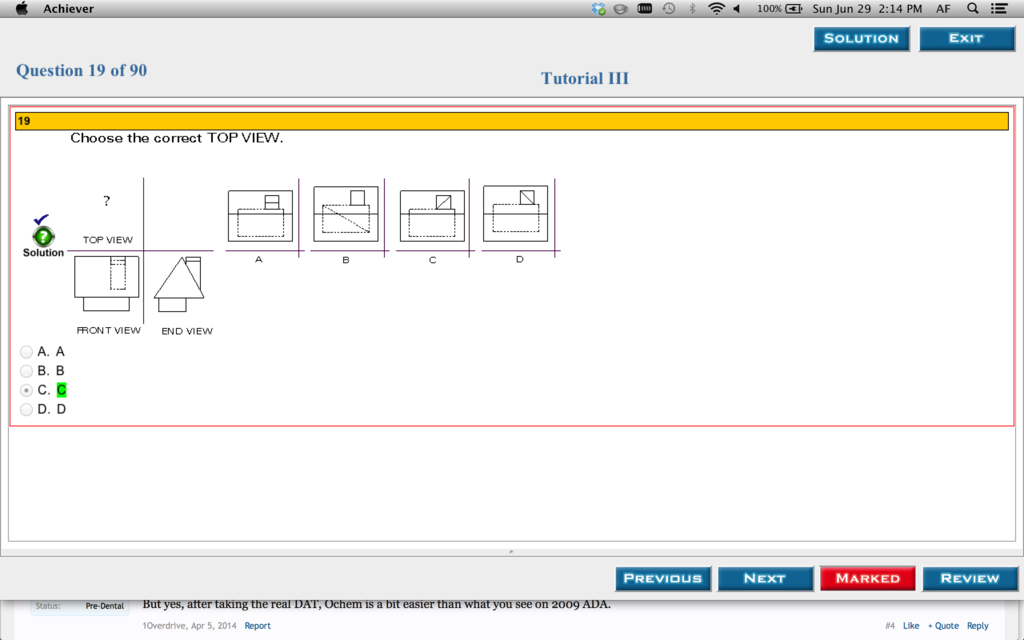Viewport: 1024px width, 640px height.
Task: Click top view drawing option B
Action: pos(346,214)
